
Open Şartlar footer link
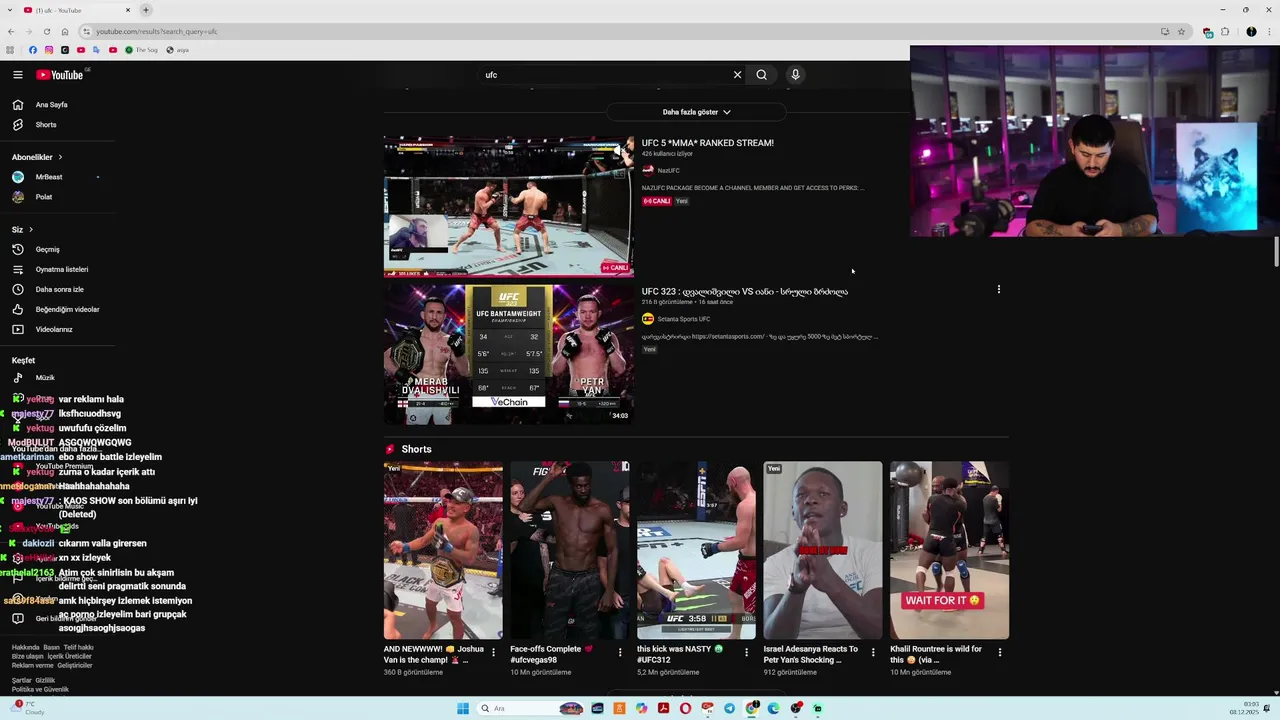click(21, 681)
